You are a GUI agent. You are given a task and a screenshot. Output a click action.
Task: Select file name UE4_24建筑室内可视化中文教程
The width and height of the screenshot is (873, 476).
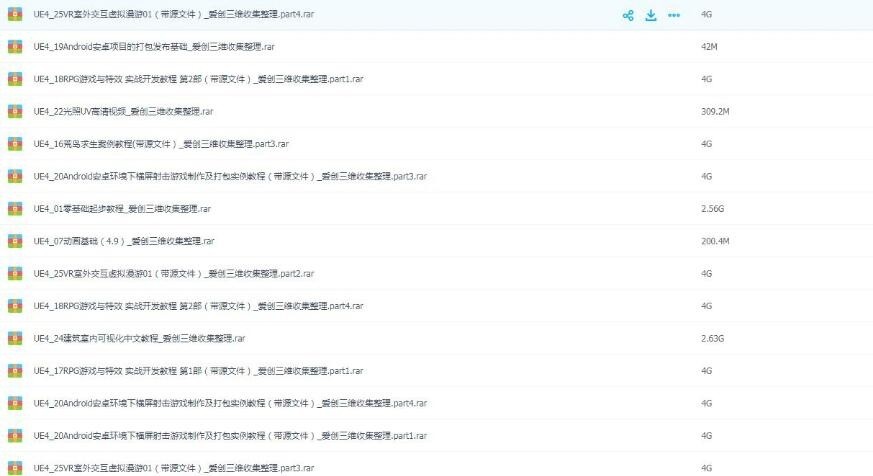click(139, 338)
